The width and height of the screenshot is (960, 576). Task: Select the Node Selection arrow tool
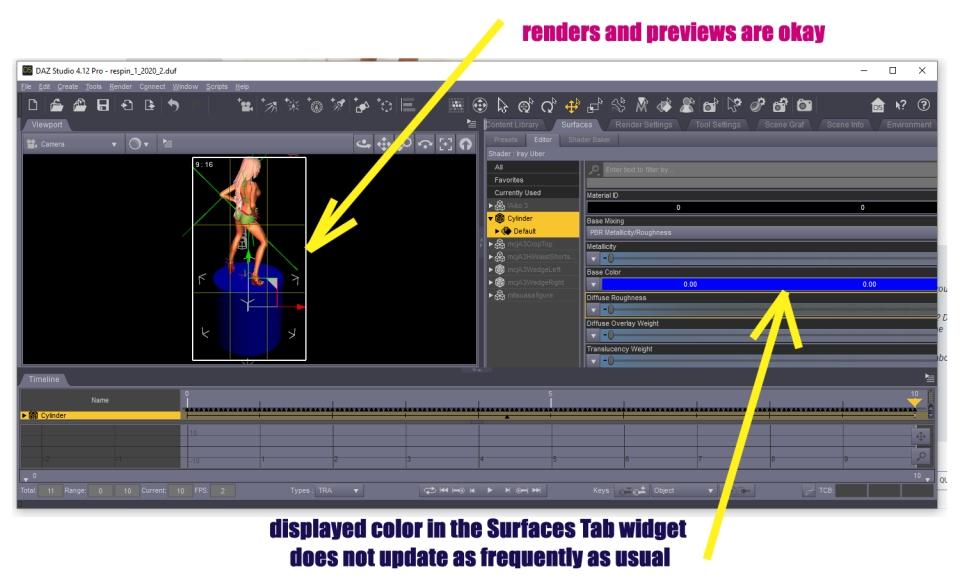click(x=503, y=106)
